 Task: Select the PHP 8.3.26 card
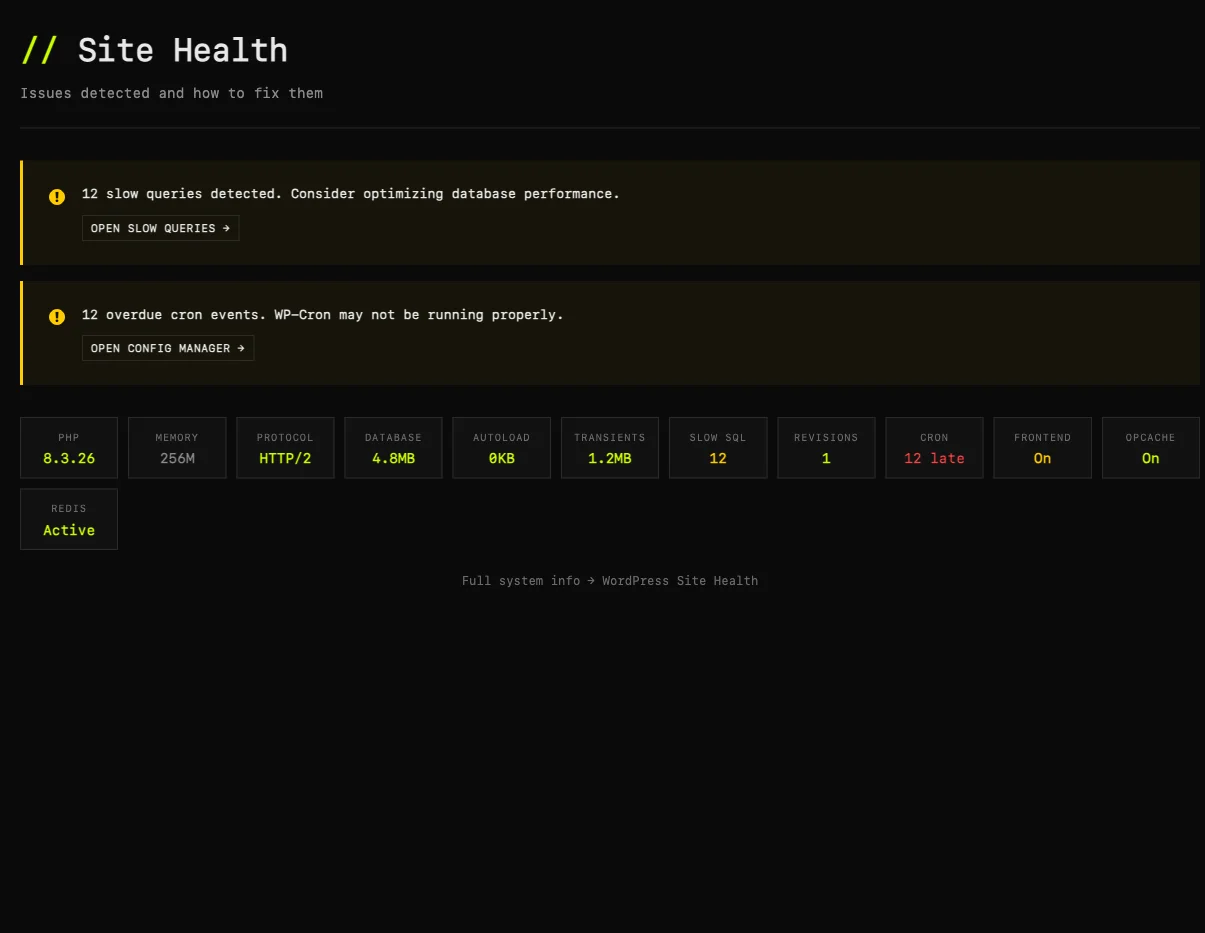tap(68, 447)
